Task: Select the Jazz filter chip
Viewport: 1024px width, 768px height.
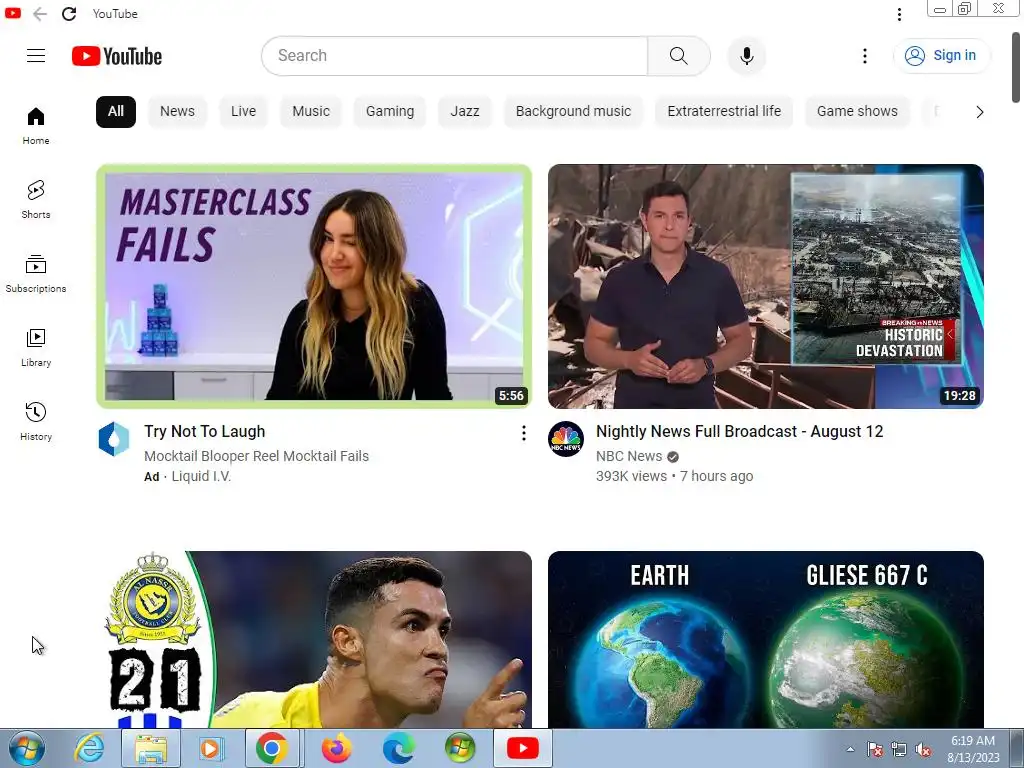Action: [465, 112]
